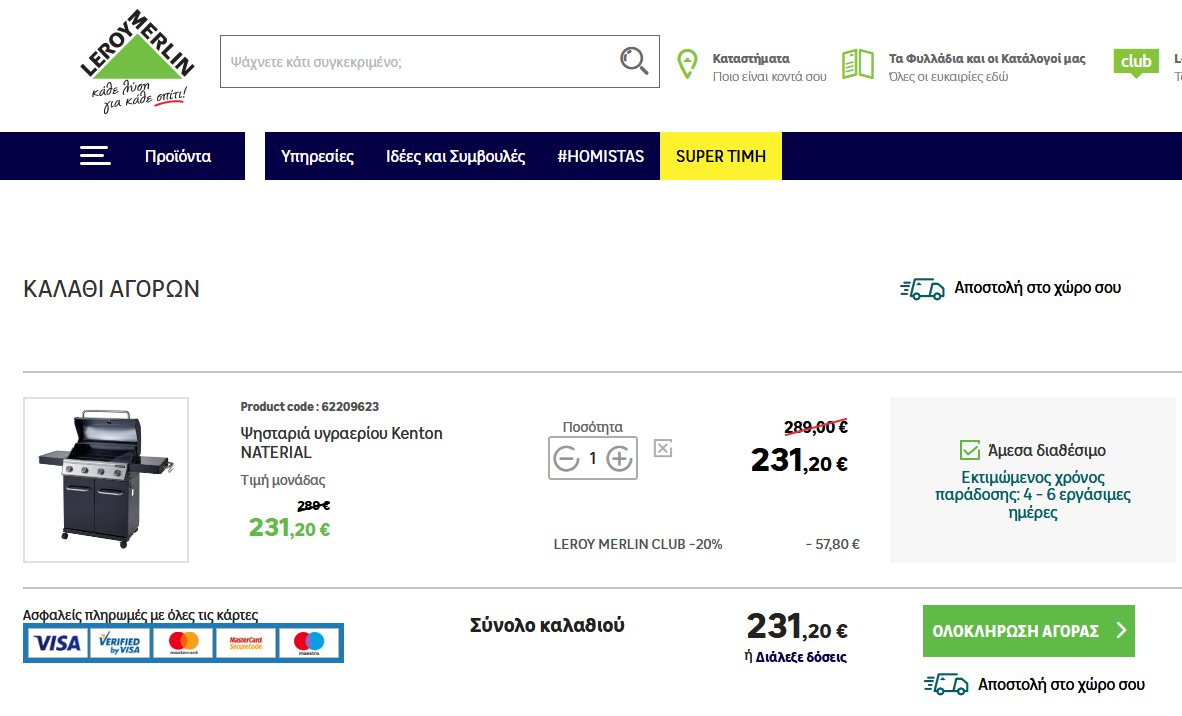The image size is (1182, 716).
Task: Decrease quantity with the minus icon
Action: (x=566, y=458)
